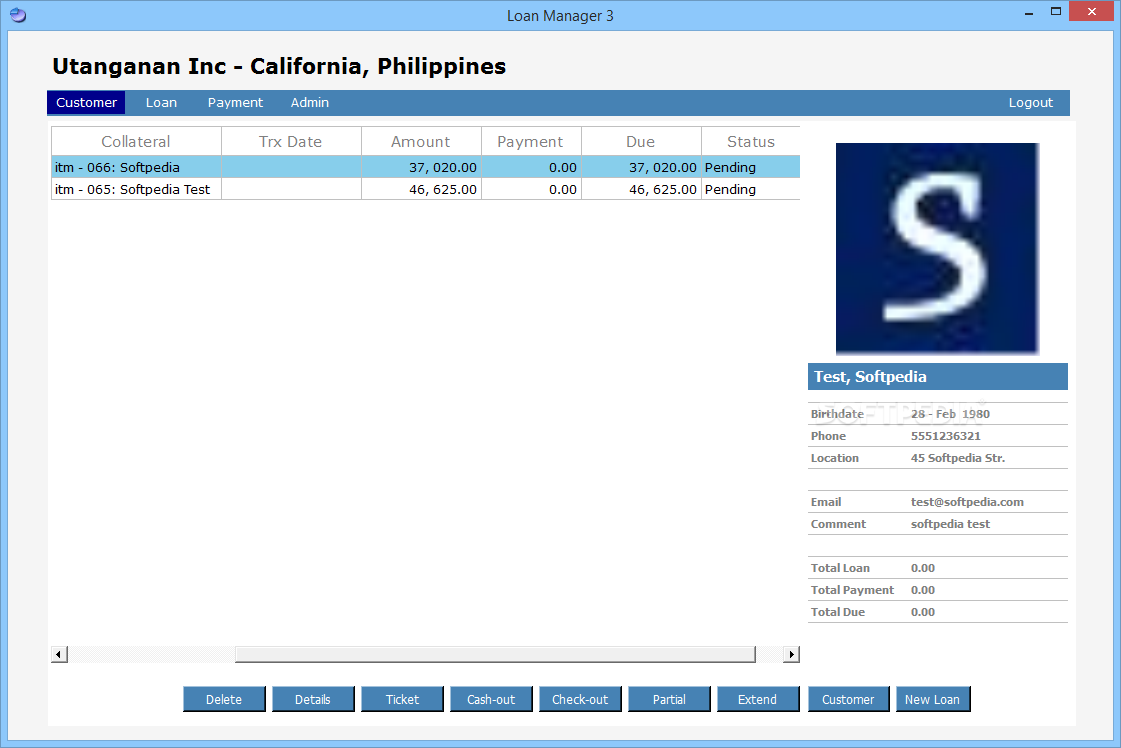
Task: Switch to the Loan menu
Action: (161, 102)
